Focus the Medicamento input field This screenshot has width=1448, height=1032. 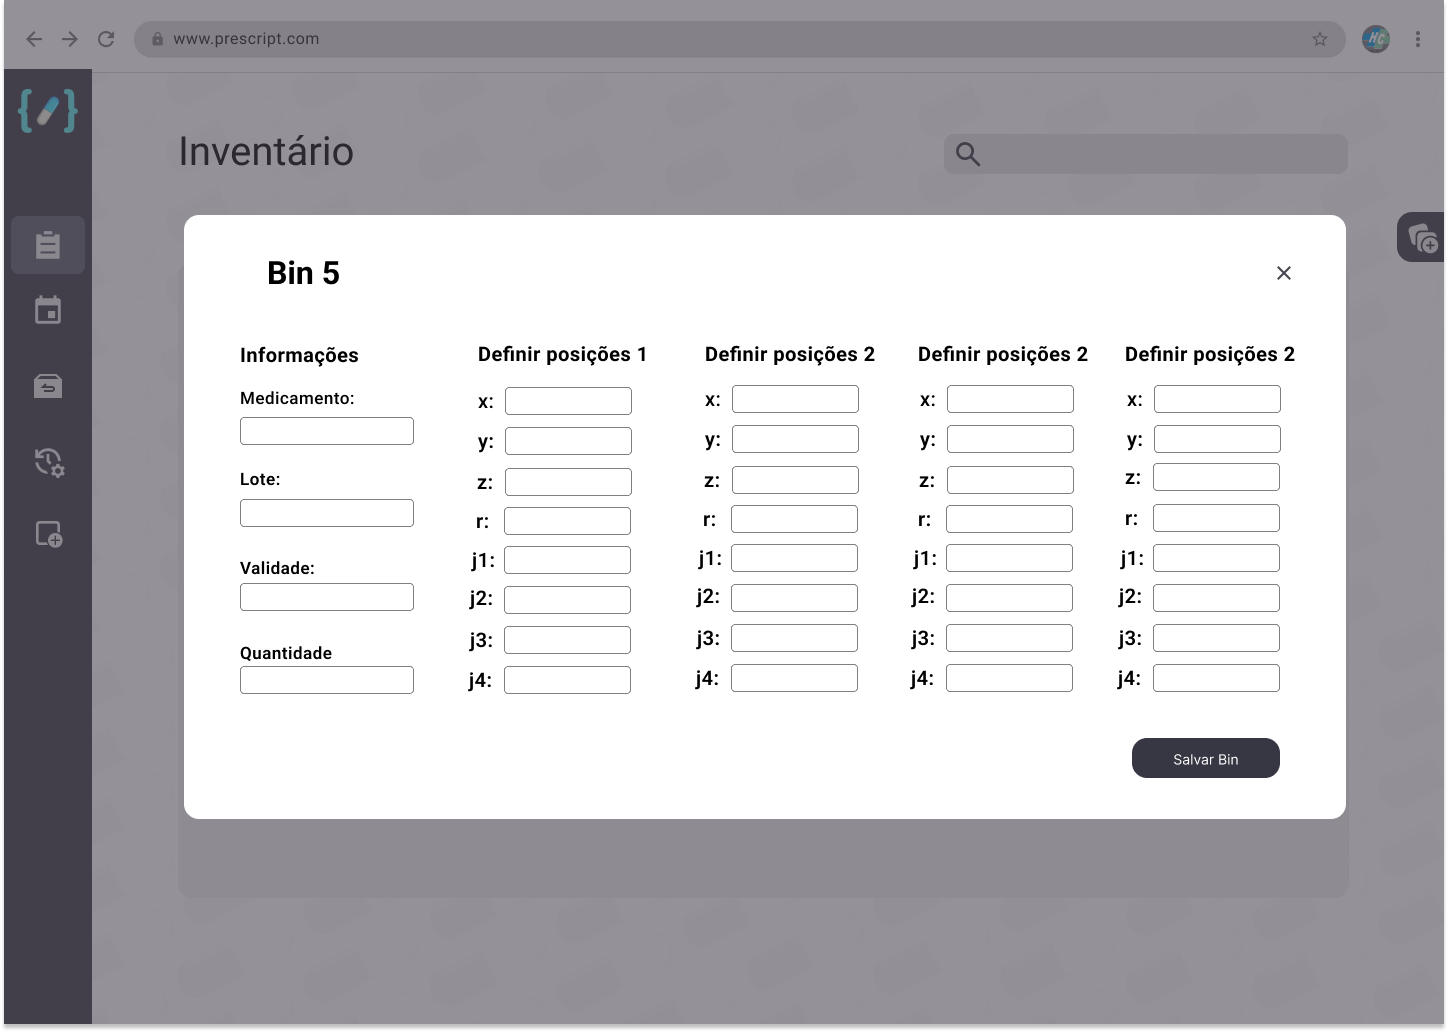(327, 431)
